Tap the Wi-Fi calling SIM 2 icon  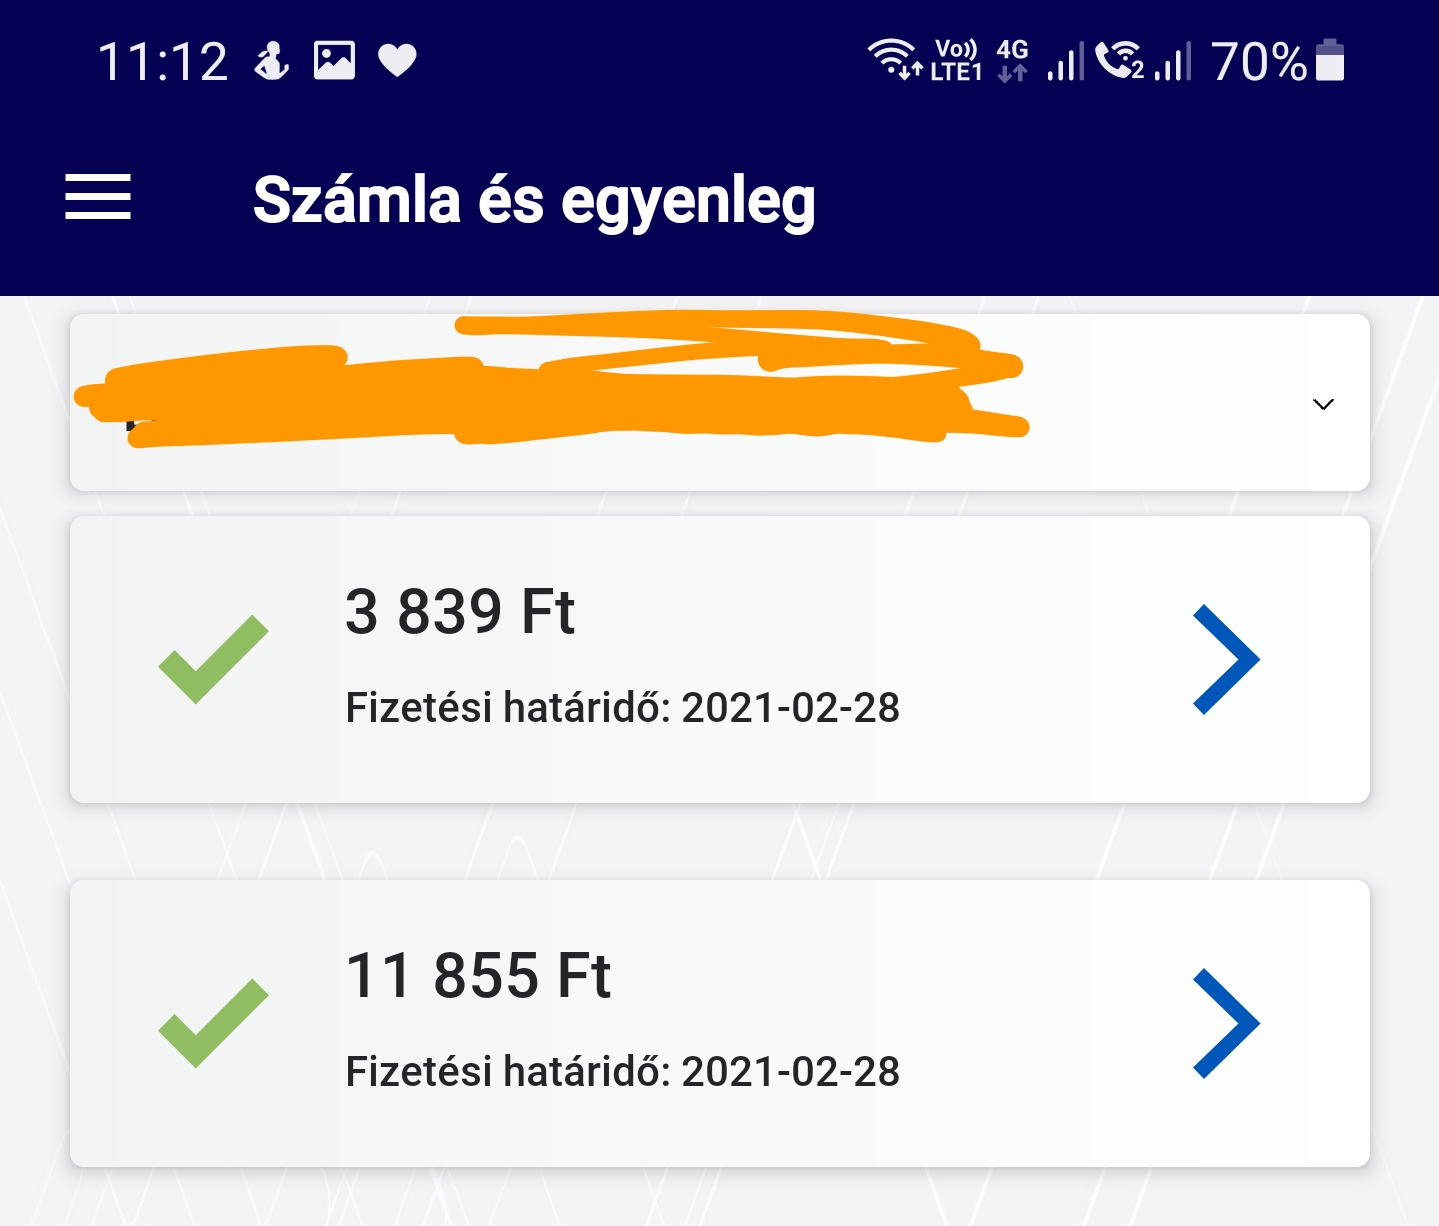click(x=1120, y=61)
